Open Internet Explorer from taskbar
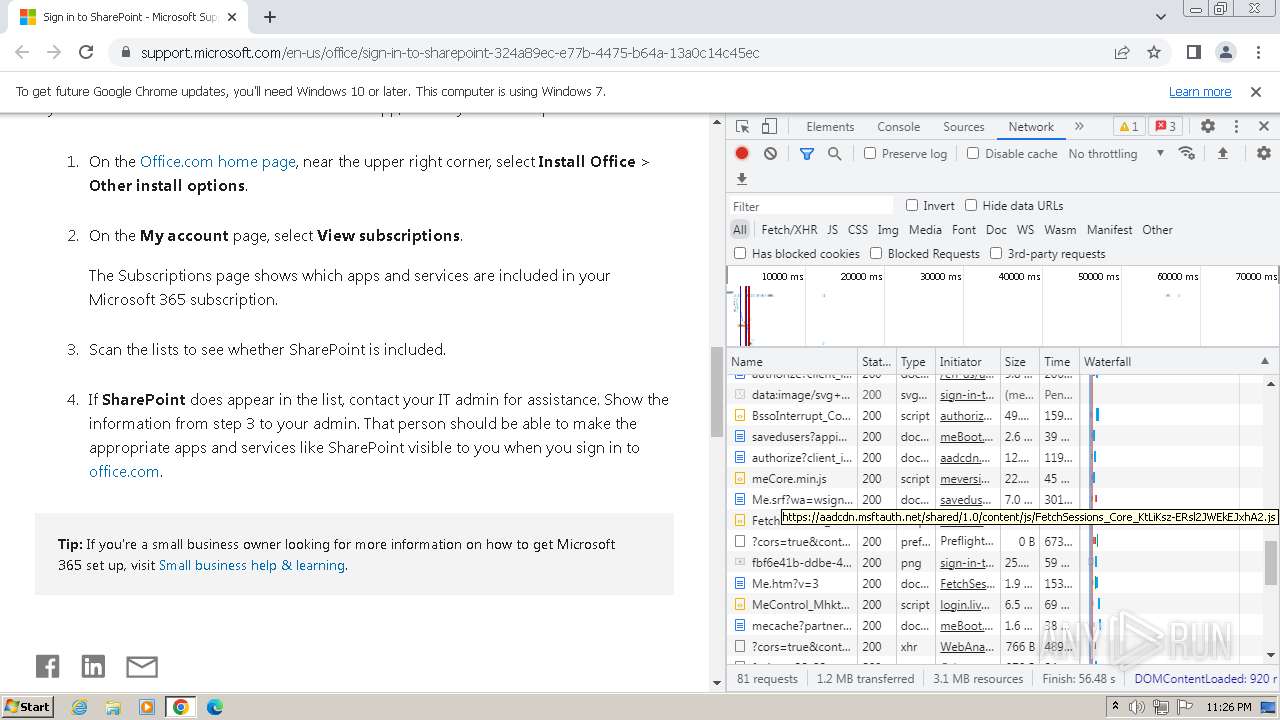The image size is (1280, 720). 80,707
